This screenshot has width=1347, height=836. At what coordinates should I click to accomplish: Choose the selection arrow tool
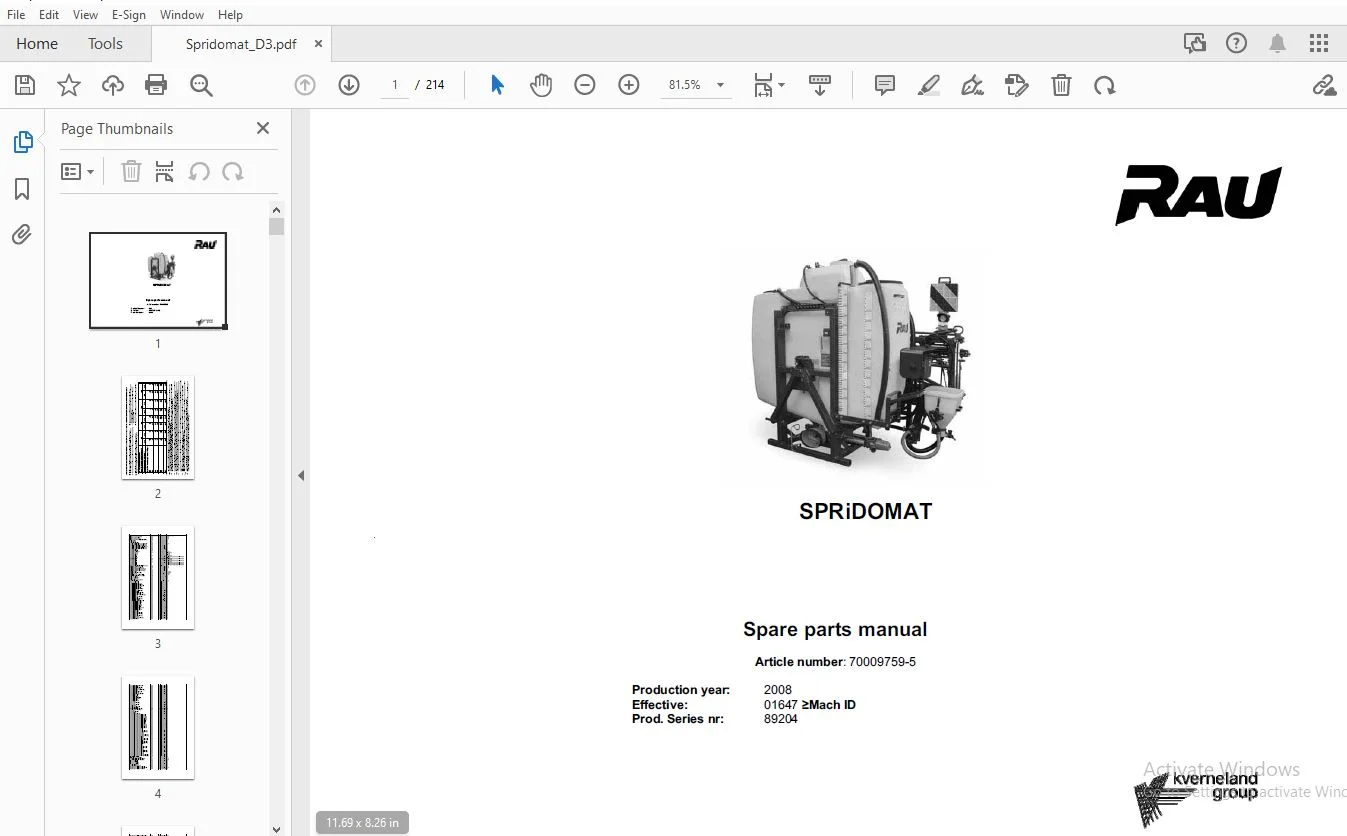pos(497,85)
